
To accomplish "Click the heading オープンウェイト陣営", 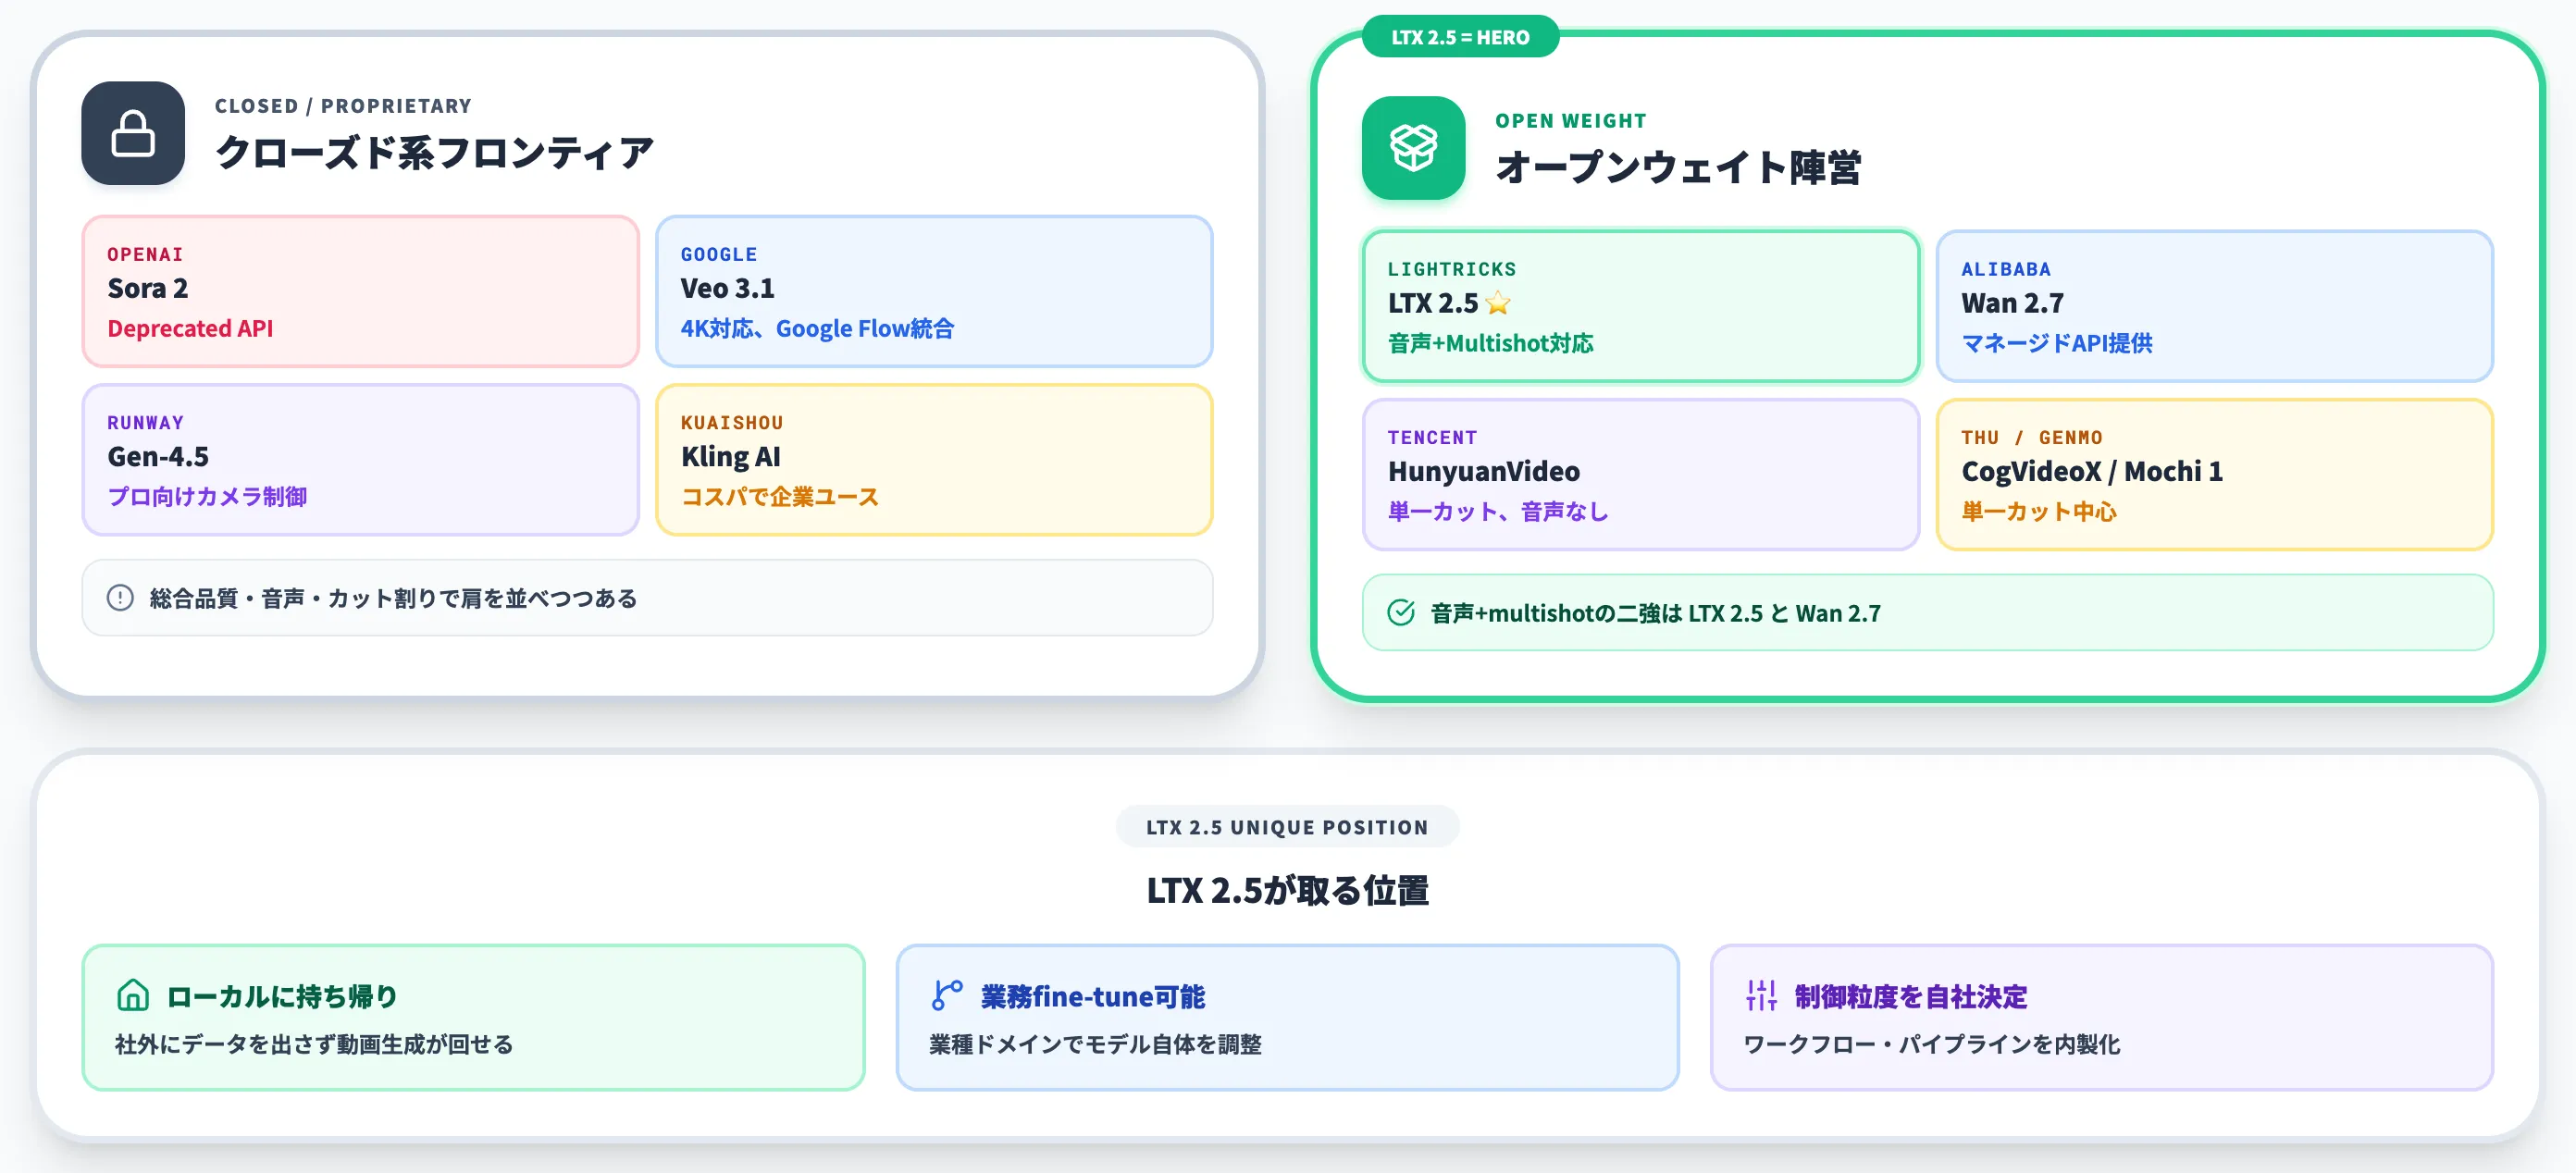I will click(1678, 167).
